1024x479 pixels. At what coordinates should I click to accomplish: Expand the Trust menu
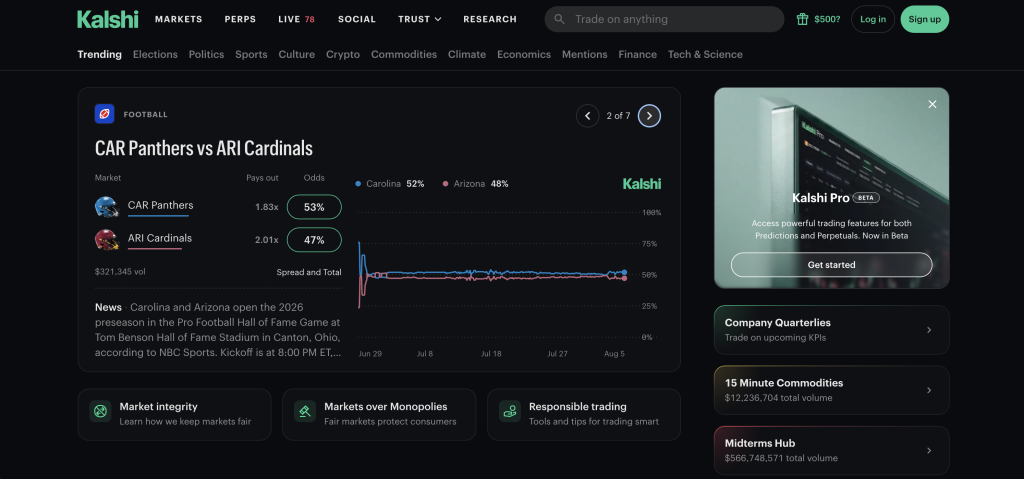coord(420,19)
